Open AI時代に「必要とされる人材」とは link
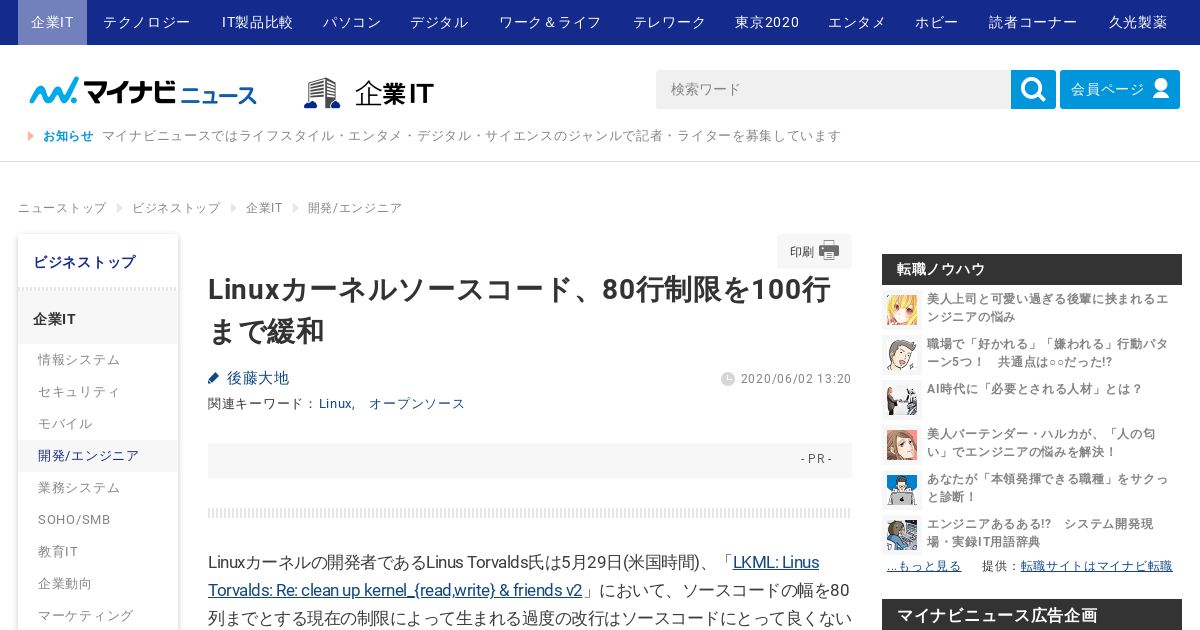This screenshot has width=1200, height=630. (x=1034, y=389)
